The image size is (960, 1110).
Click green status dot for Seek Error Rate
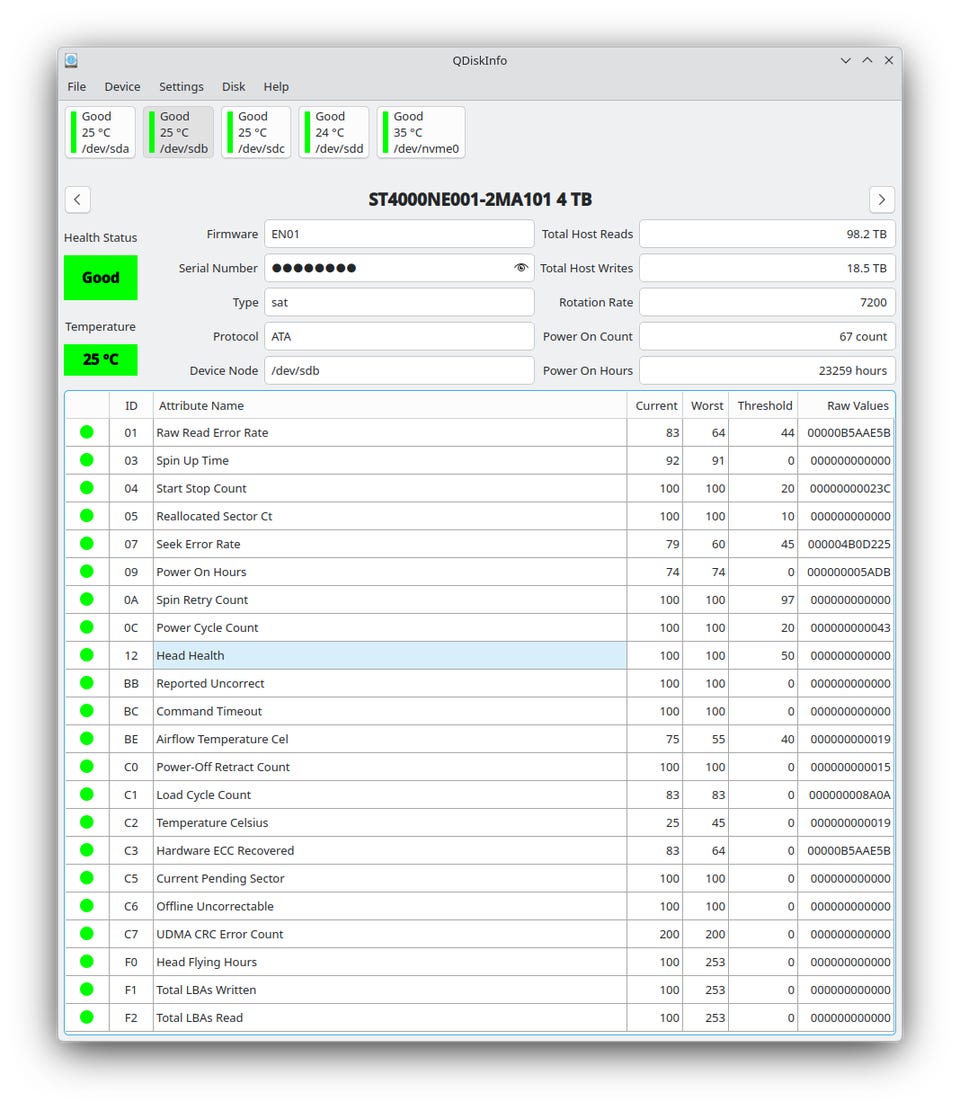tap(86, 544)
